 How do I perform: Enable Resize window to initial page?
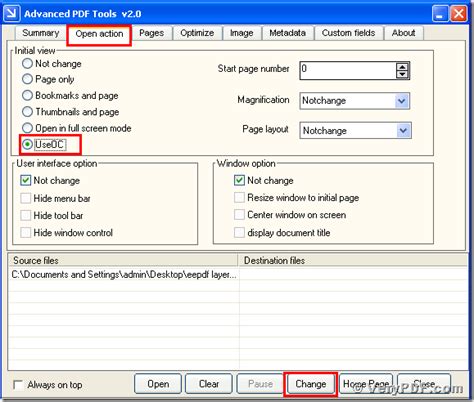pos(239,198)
